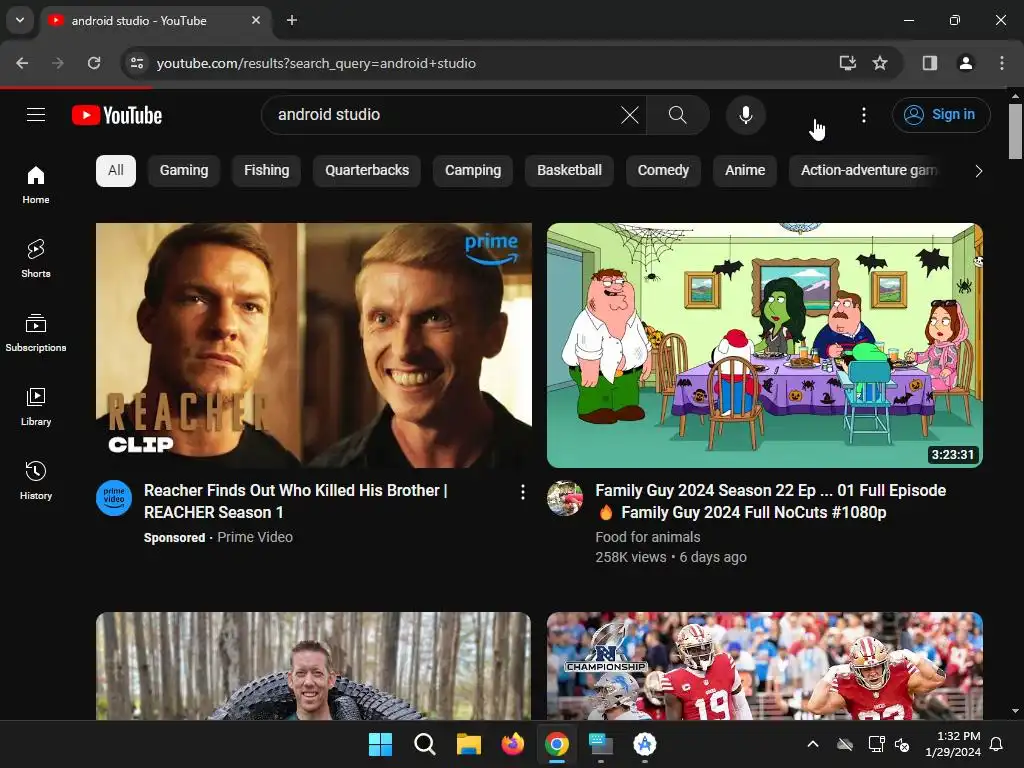The width and height of the screenshot is (1024, 768).
Task: Select the Camping filter chip
Action: click(473, 170)
